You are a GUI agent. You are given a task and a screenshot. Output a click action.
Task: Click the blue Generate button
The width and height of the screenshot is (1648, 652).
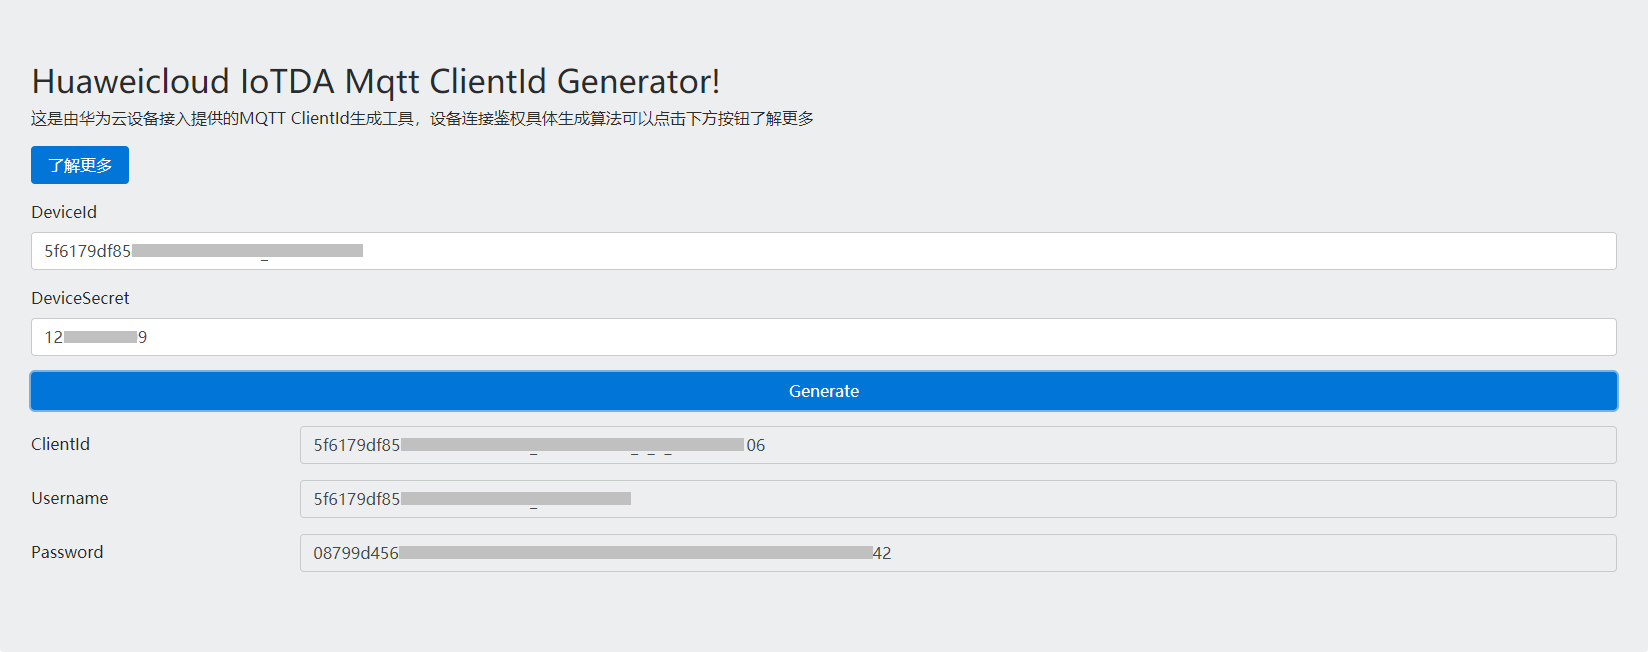(x=824, y=391)
